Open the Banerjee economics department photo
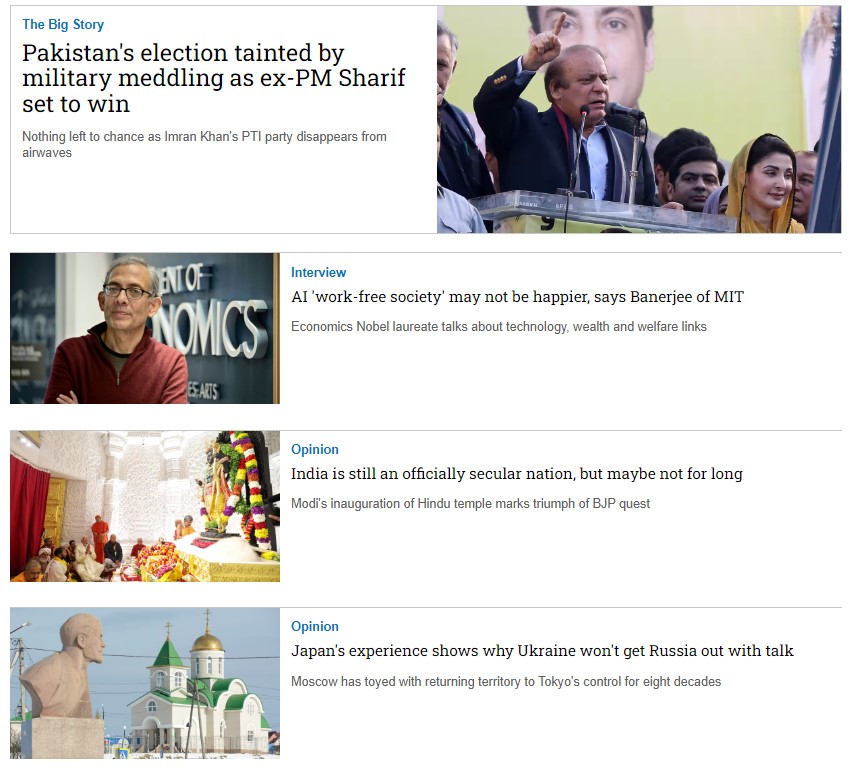The height and width of the screenshot is (768, 853). (145, 328)
